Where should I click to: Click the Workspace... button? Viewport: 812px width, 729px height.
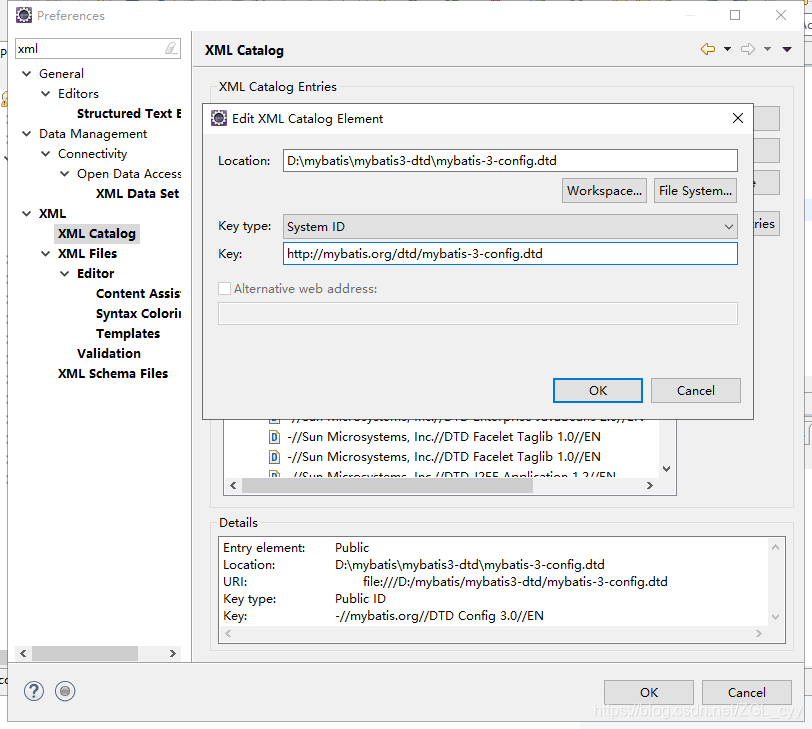point(604,191)
